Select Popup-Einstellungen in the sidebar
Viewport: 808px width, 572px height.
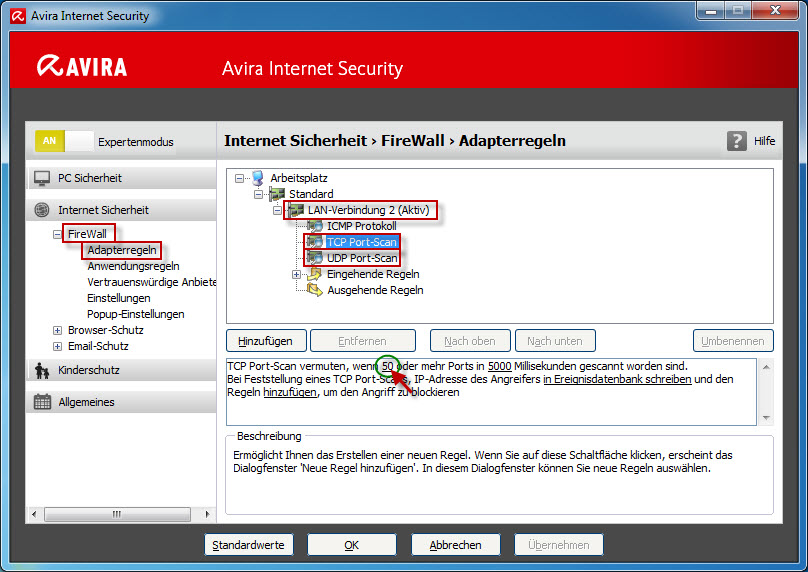point(136,314)
